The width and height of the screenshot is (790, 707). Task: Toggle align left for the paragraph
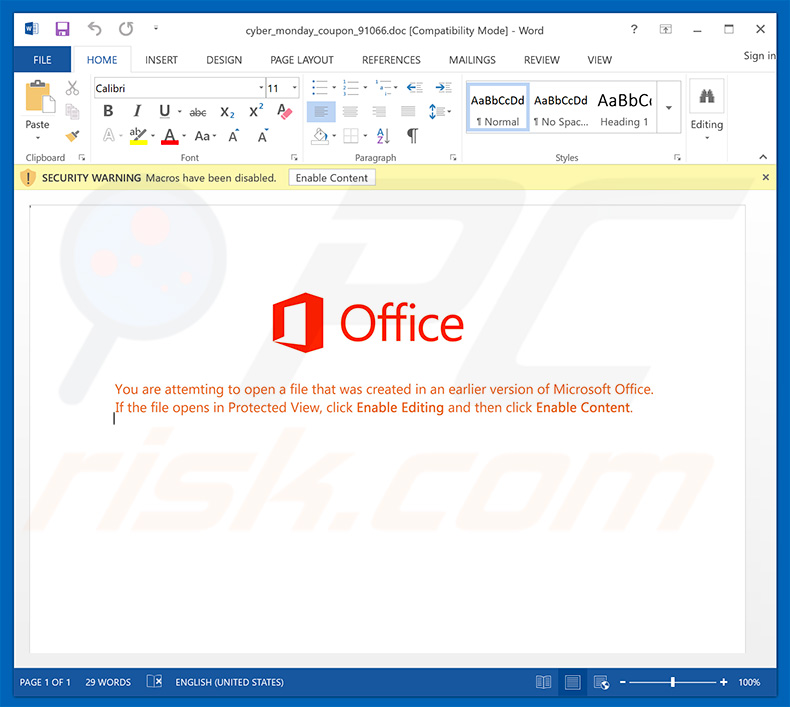tap(320, 112)
